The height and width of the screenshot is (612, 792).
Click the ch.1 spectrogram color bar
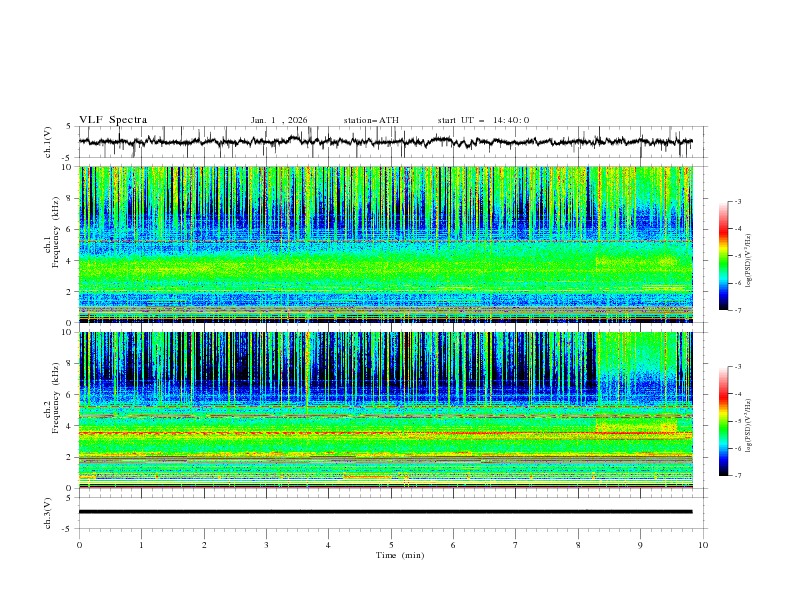[723, 256]
